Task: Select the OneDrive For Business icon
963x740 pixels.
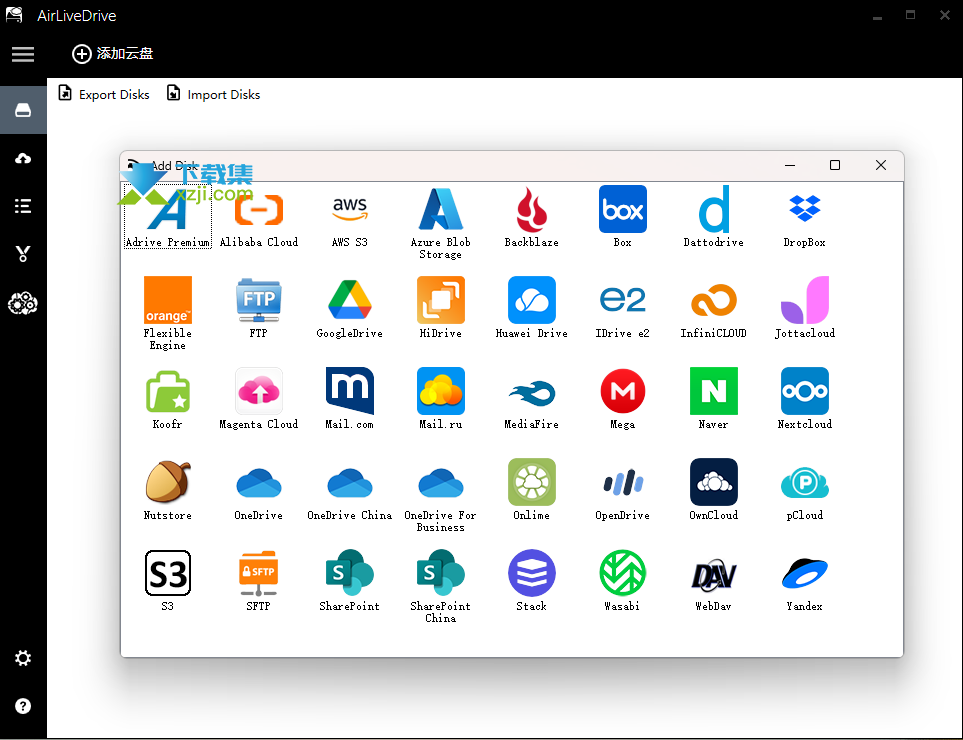Action: click(x=440, y=483)
